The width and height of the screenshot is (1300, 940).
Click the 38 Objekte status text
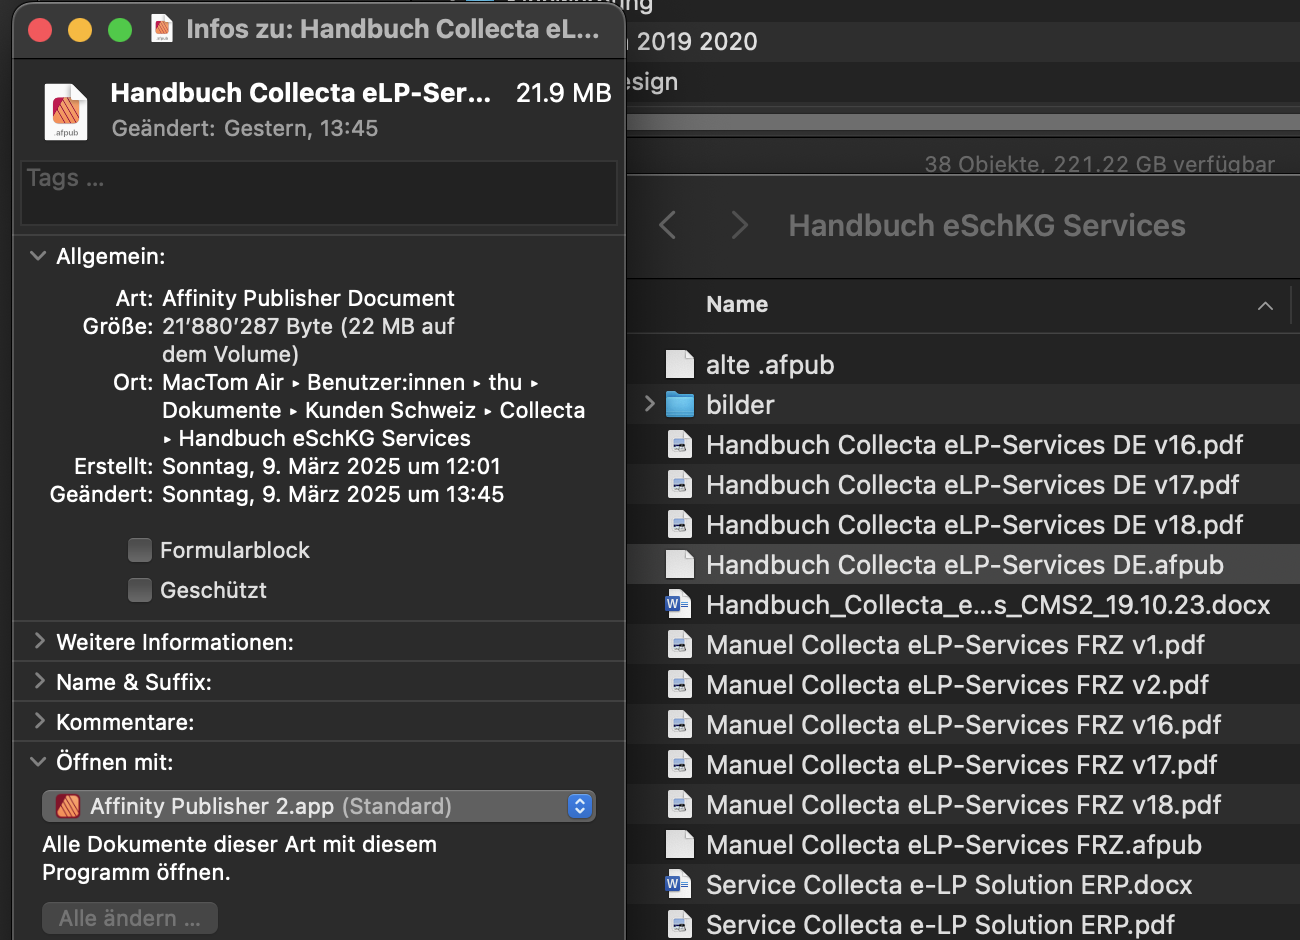click(x=1099, y=164)
